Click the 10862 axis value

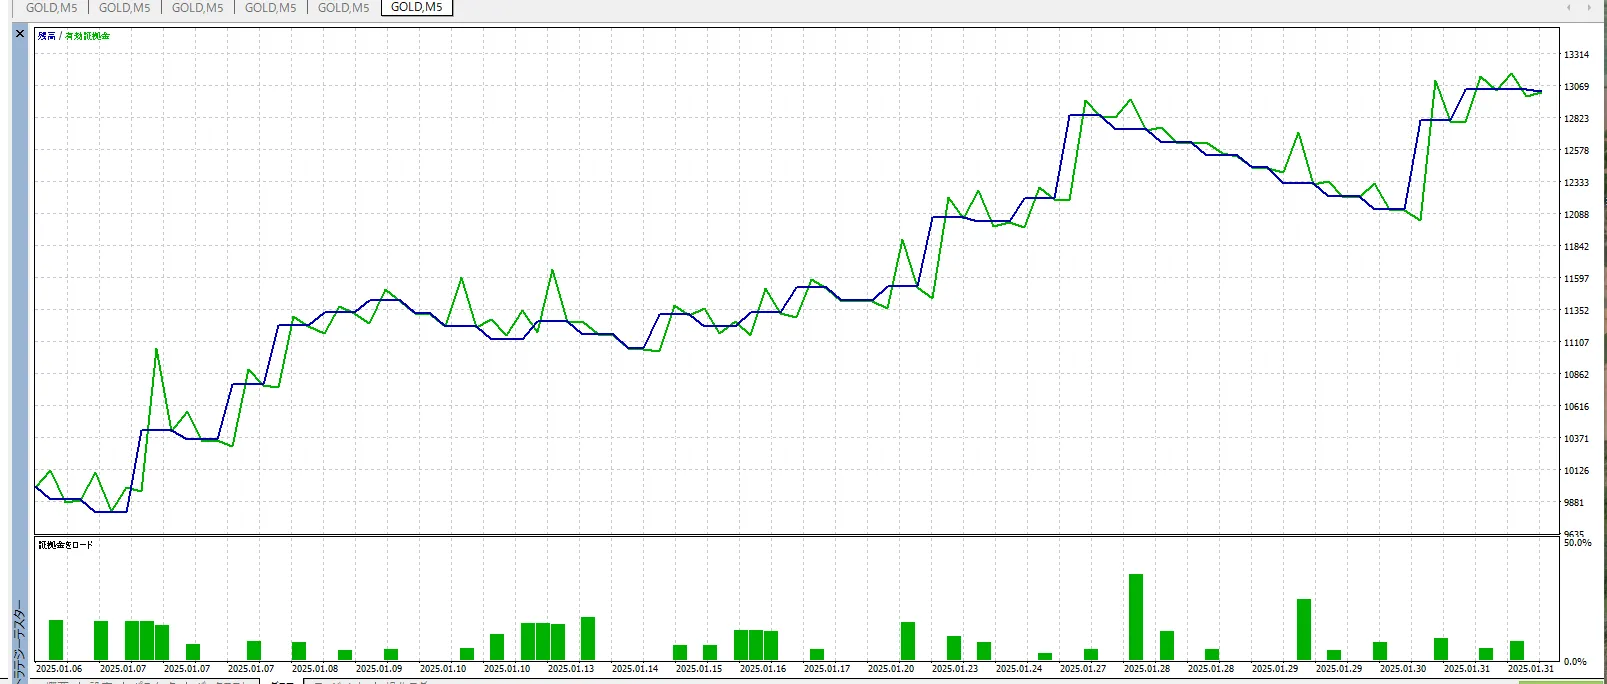[x=1577, y=375]
